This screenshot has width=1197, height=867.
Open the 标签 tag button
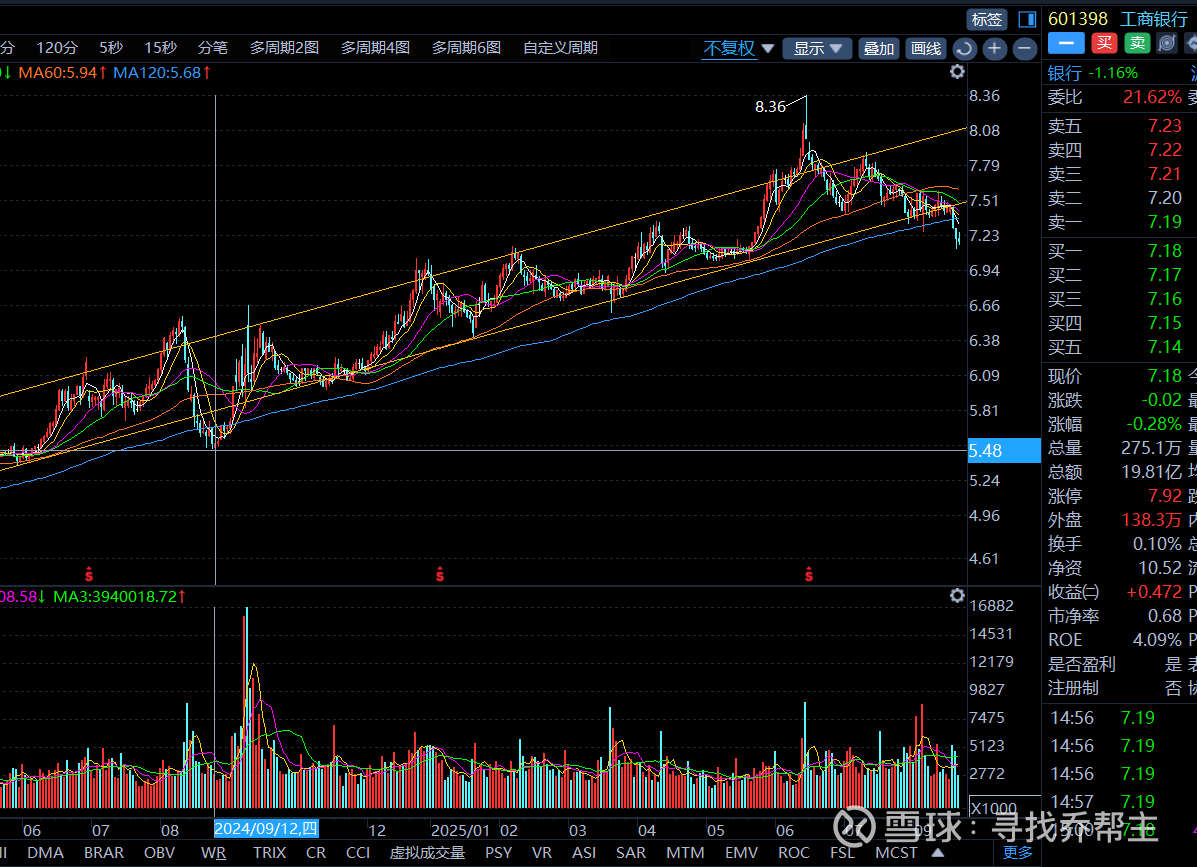[986, 19]
